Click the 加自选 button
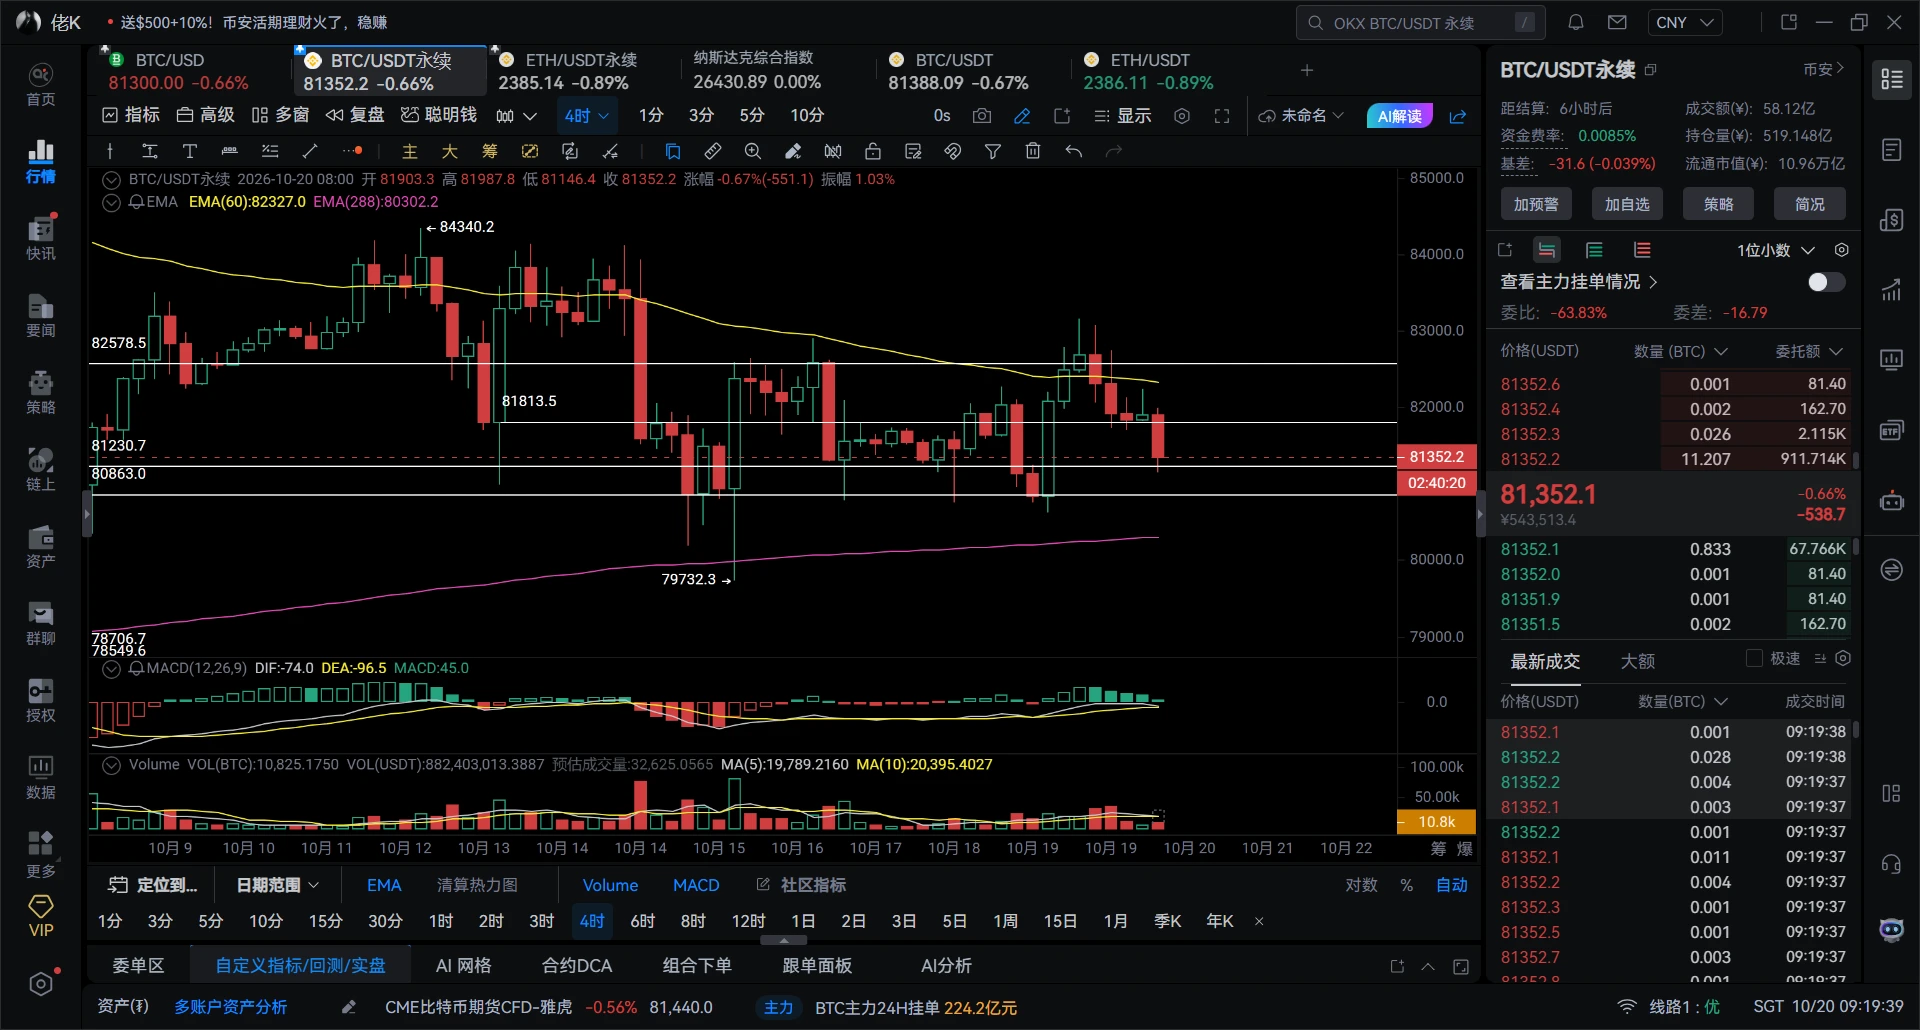The height and width of the screenshot is (1030, 1920). coord(1627,204)
